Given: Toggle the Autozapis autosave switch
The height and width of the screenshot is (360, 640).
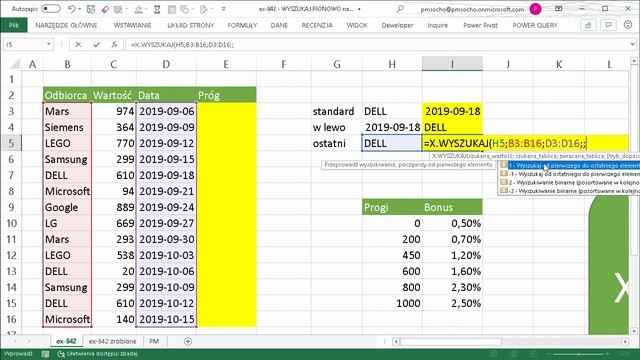Looking at the screenshot, I should (x=51, y=9).
